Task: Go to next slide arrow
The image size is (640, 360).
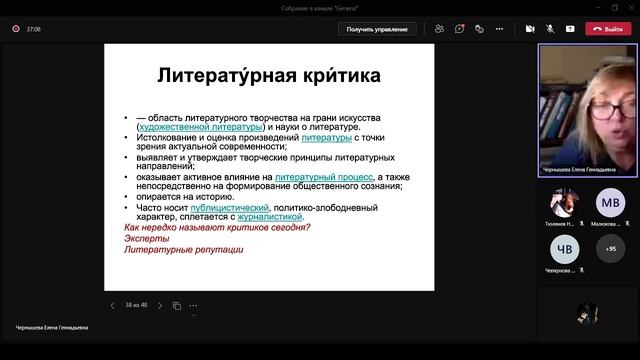Action: click(x=160, y=306)
